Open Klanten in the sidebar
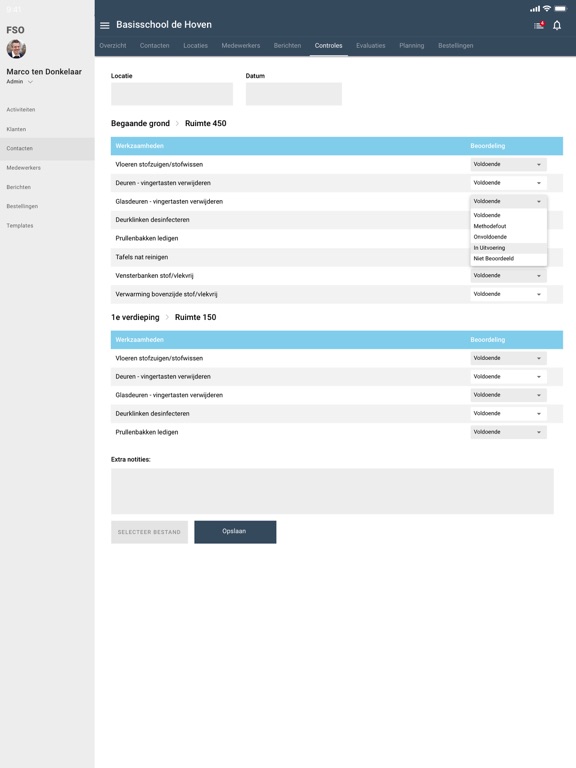 pos(16,129)
